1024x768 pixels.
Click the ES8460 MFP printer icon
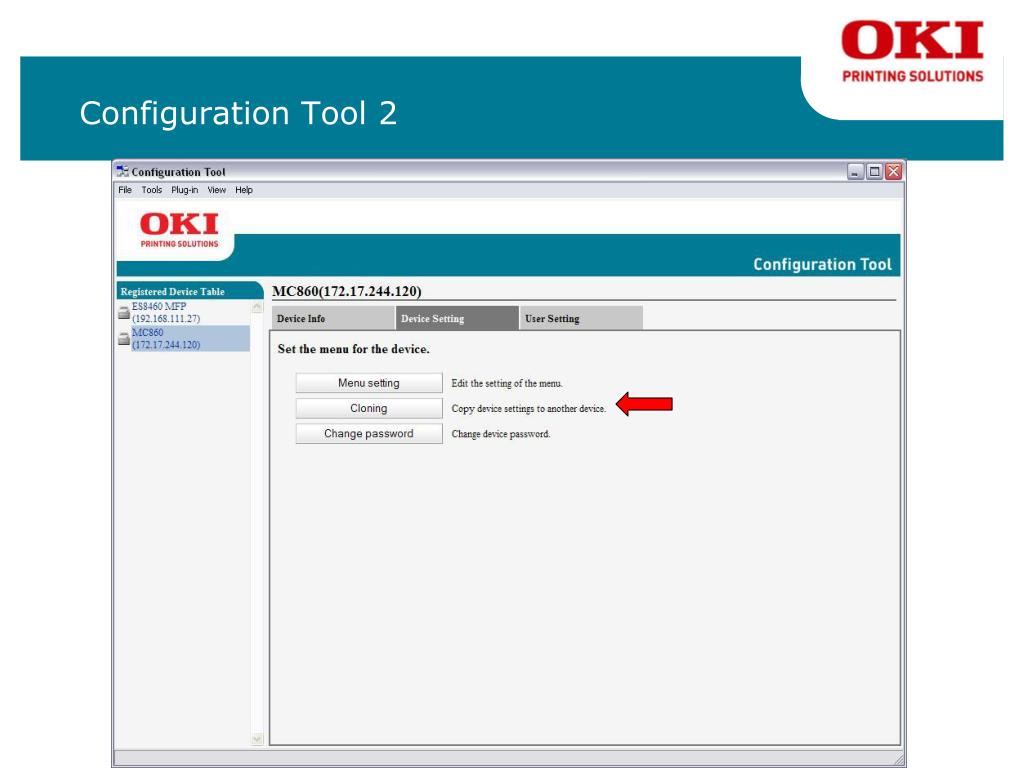click(123, 313)
